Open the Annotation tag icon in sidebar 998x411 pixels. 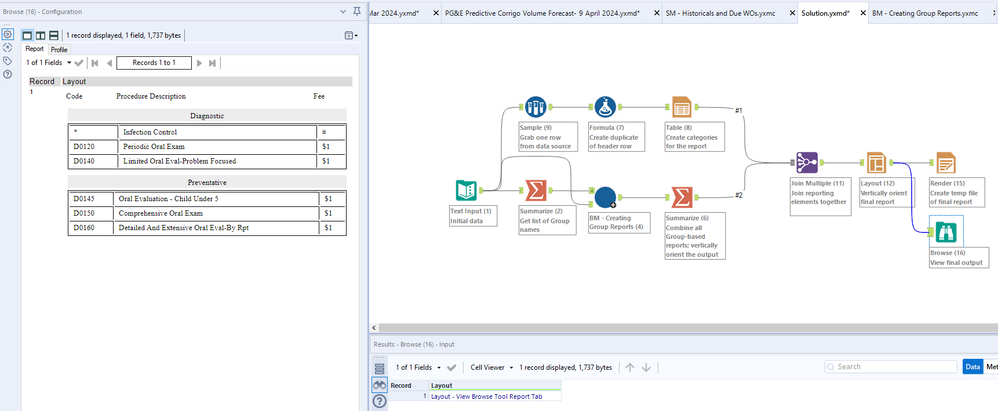8,61
